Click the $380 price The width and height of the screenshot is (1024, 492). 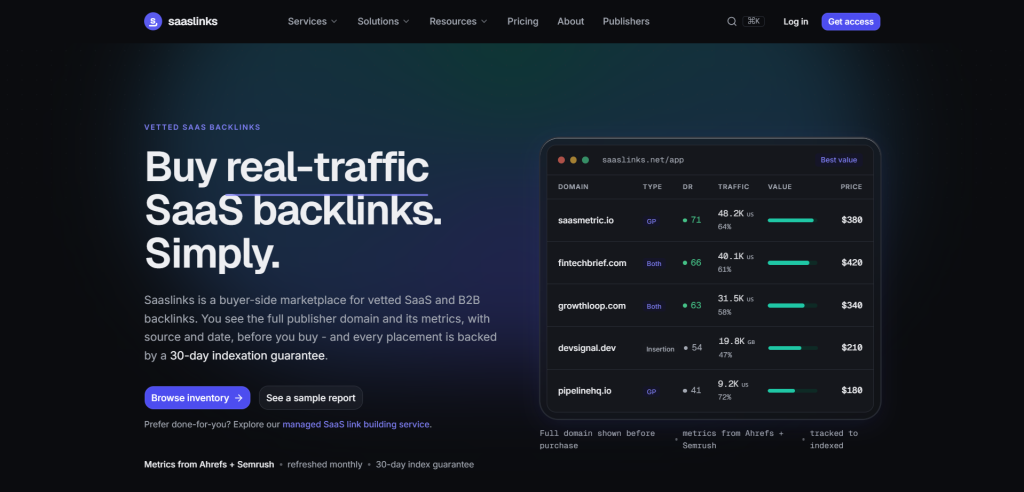[852, 220]
